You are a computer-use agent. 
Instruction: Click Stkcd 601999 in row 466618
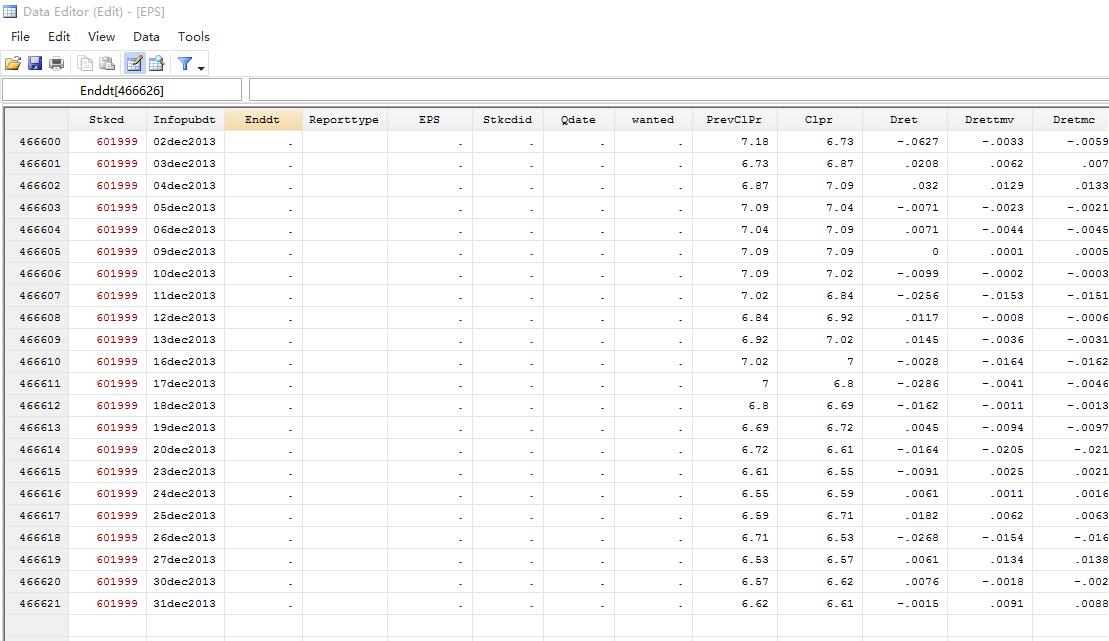(108, 538)
